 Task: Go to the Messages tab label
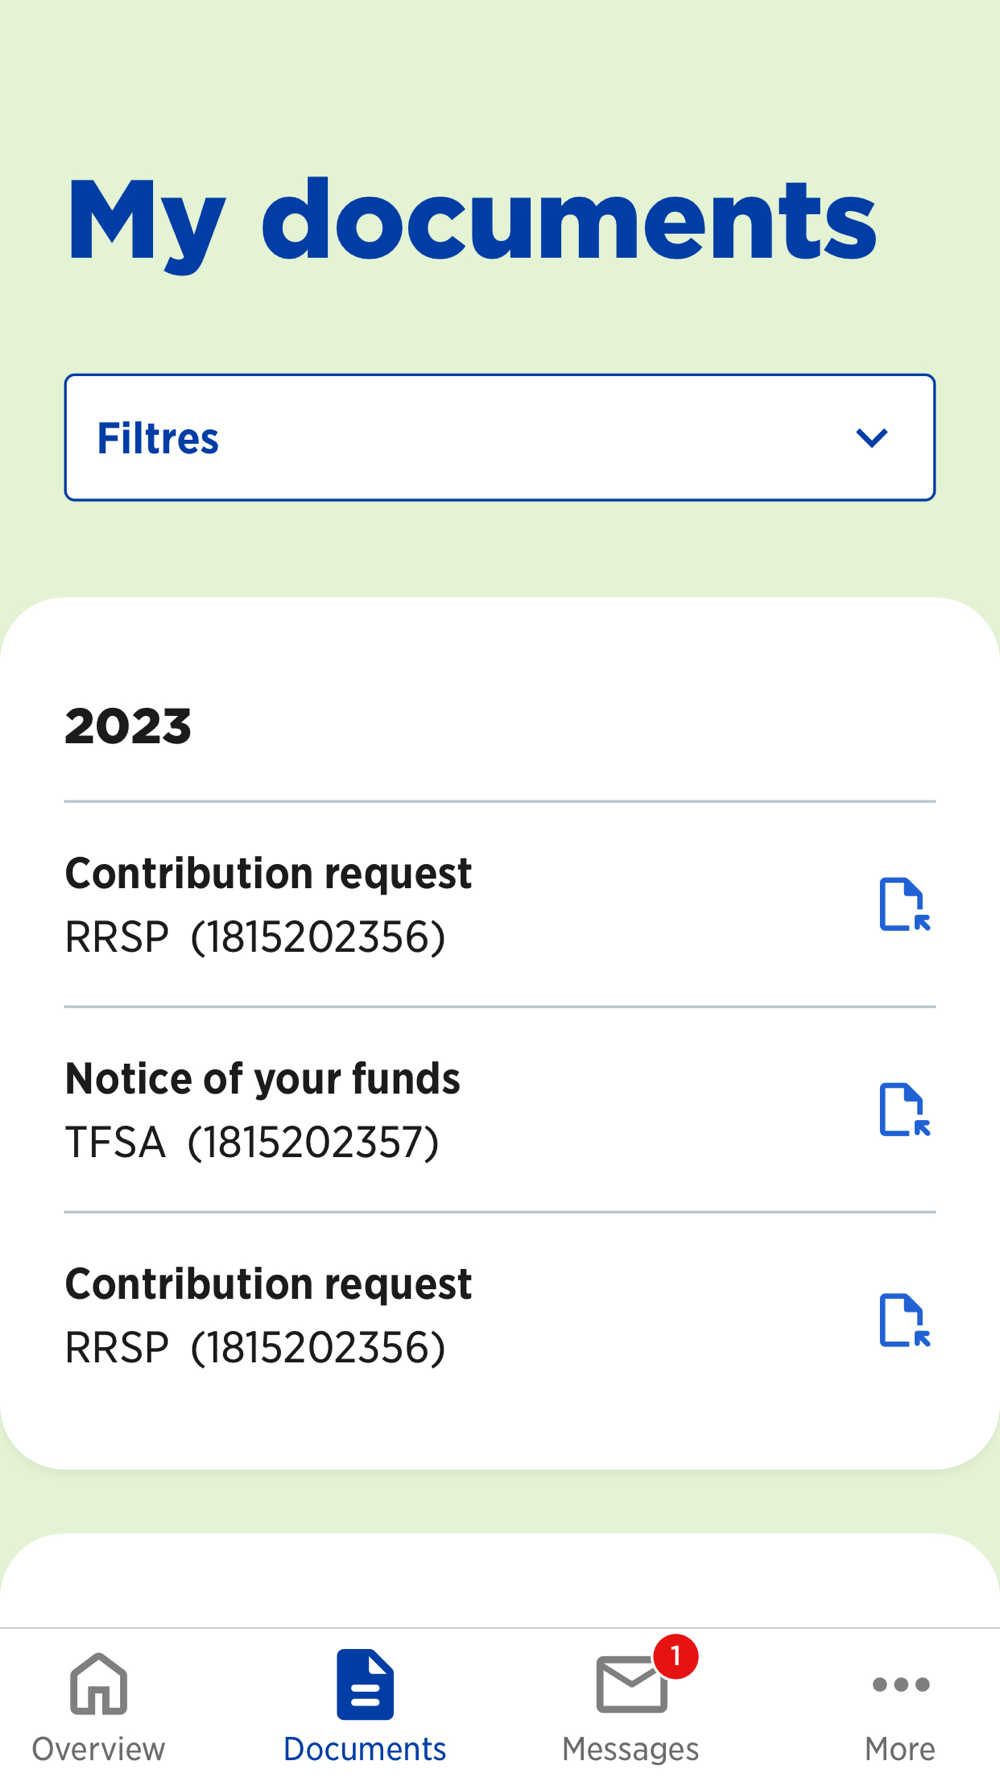tap(631, 1748)
